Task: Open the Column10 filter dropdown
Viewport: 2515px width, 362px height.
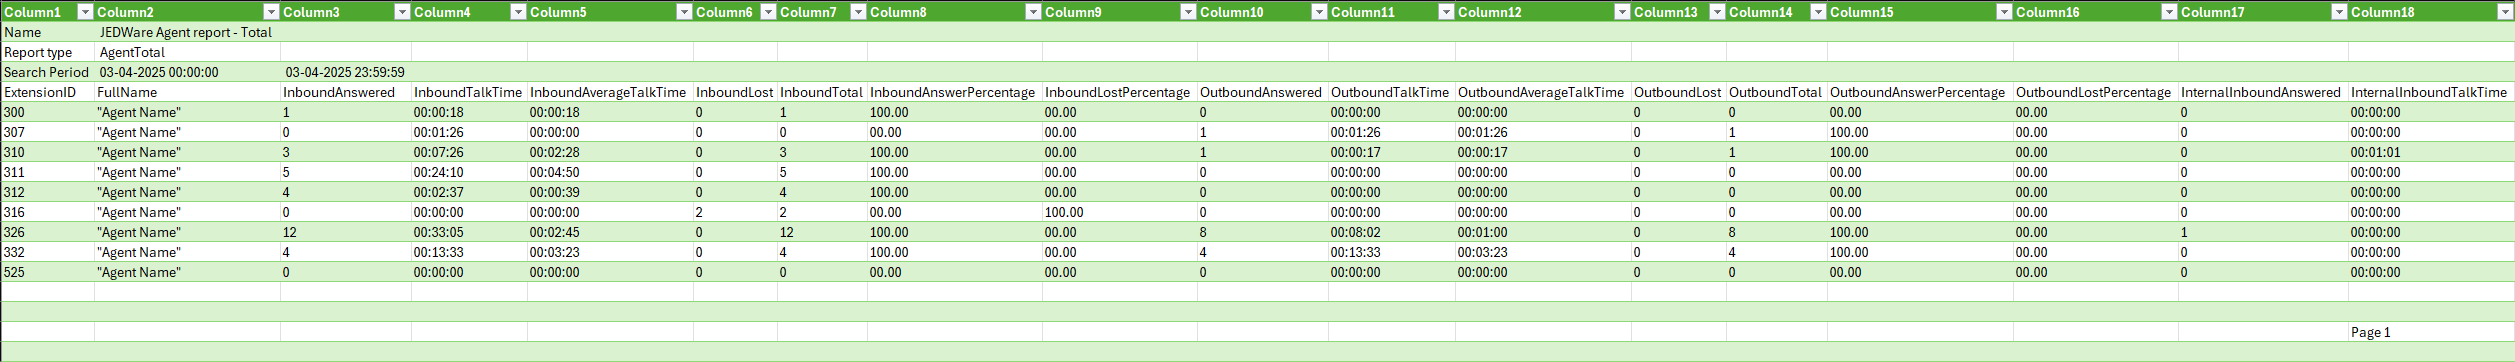Action: (1319, 12)
